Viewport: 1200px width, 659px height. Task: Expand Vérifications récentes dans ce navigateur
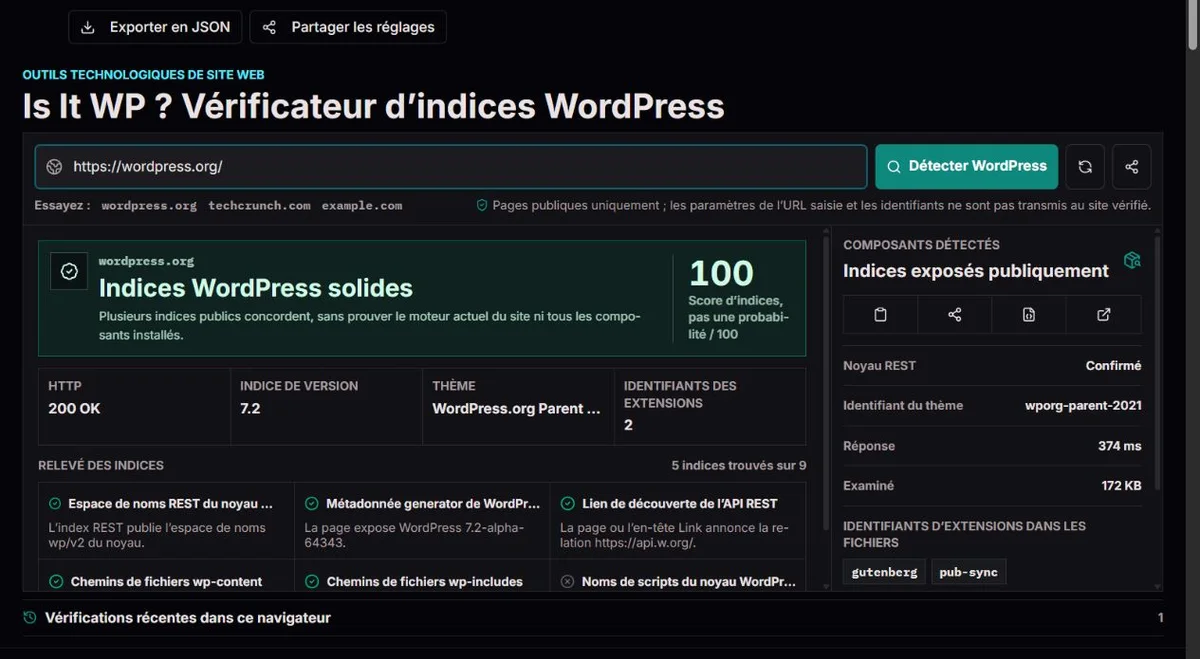point(593,618)
